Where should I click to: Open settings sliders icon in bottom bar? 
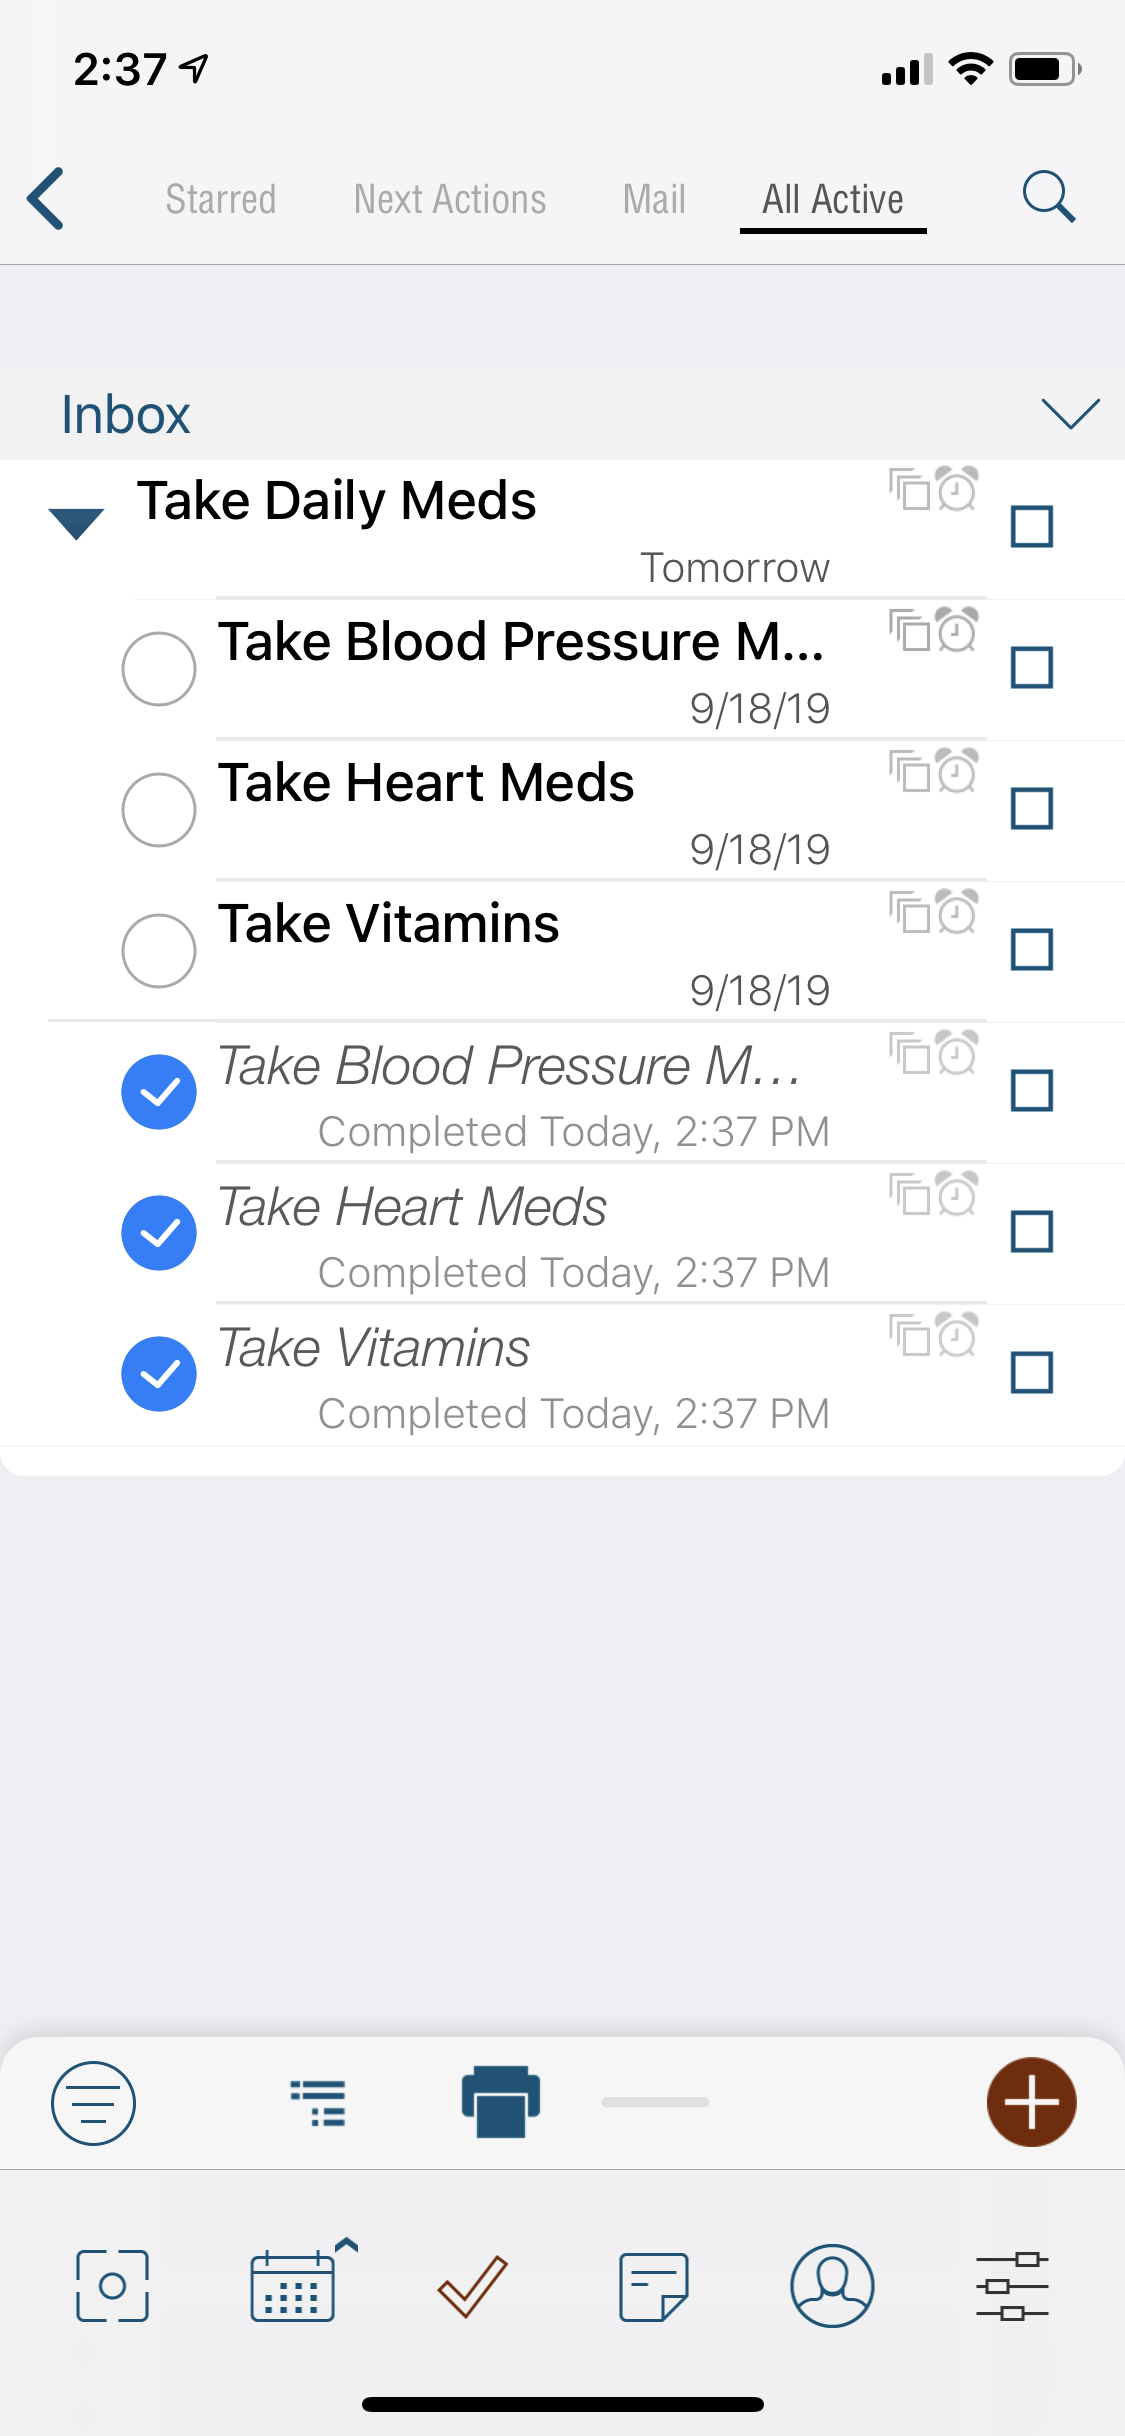(1012, 2286)
